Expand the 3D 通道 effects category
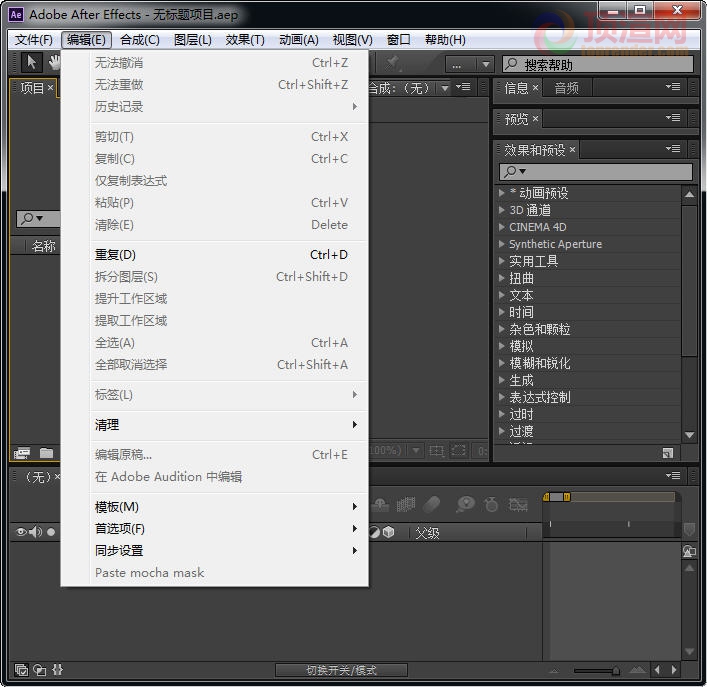 point(501,210)
